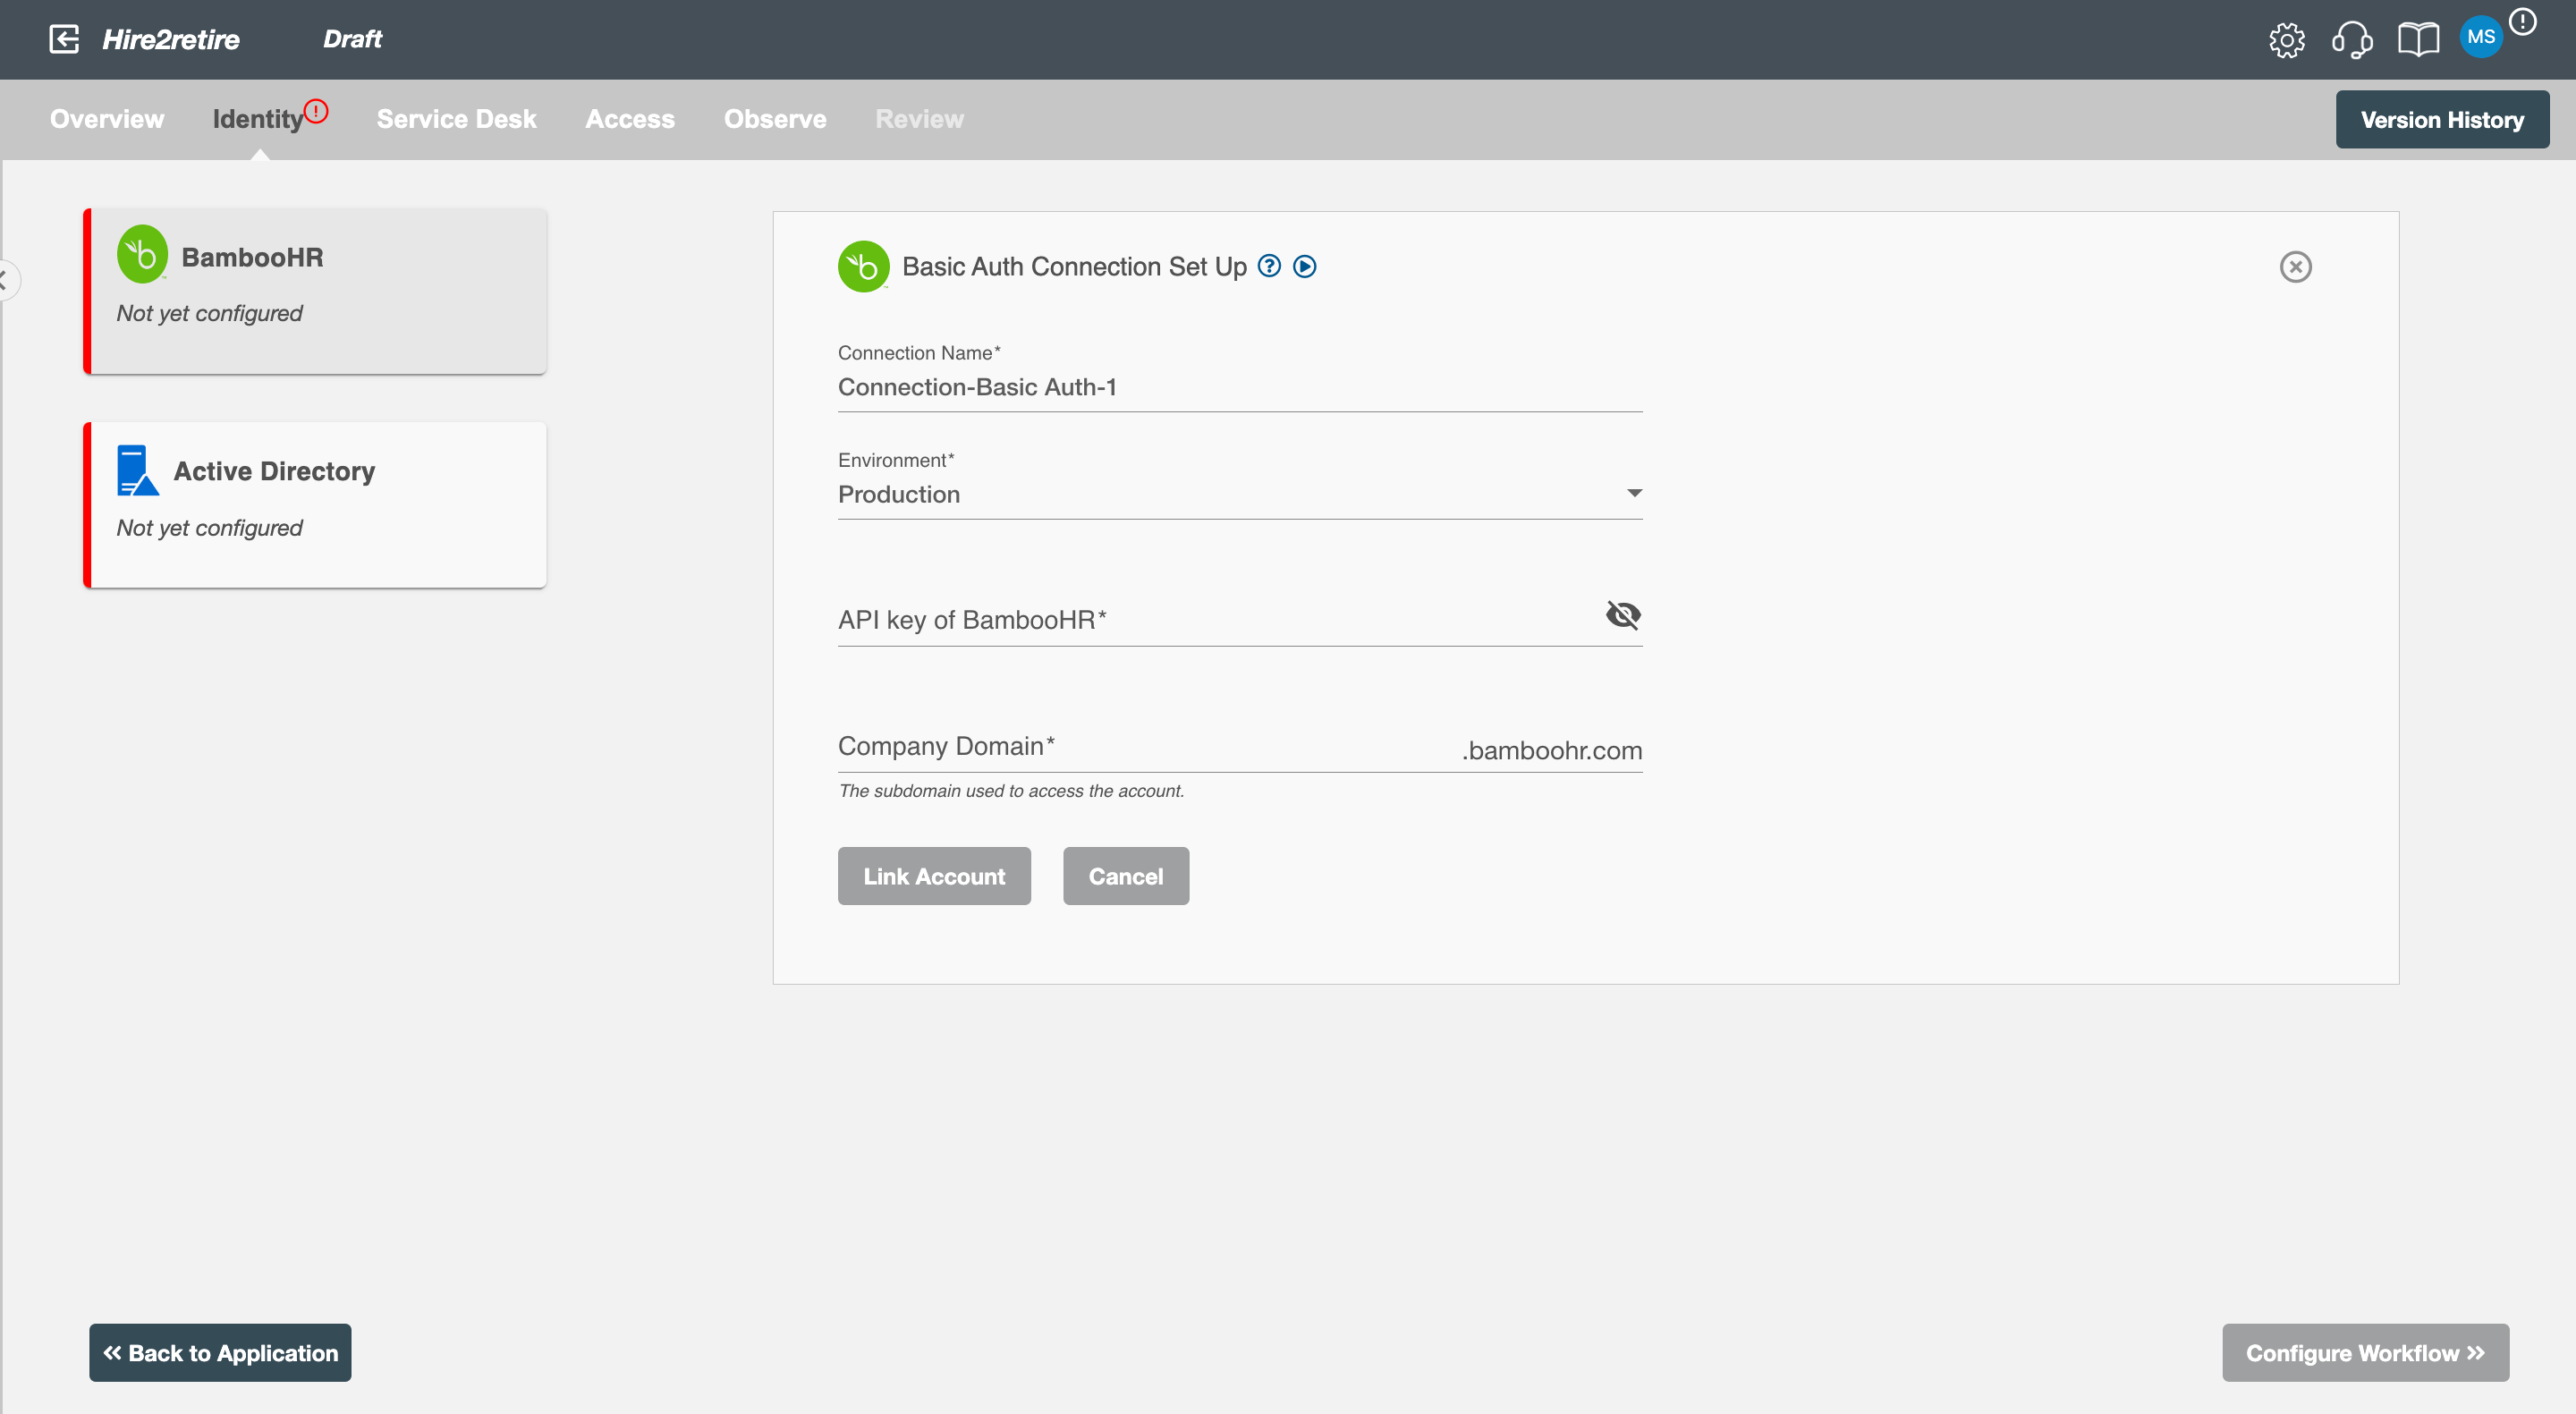Click the close X icon on connection panel
The image size is (2576, 1414).
pyautogui.click(x=2296, y=267)
